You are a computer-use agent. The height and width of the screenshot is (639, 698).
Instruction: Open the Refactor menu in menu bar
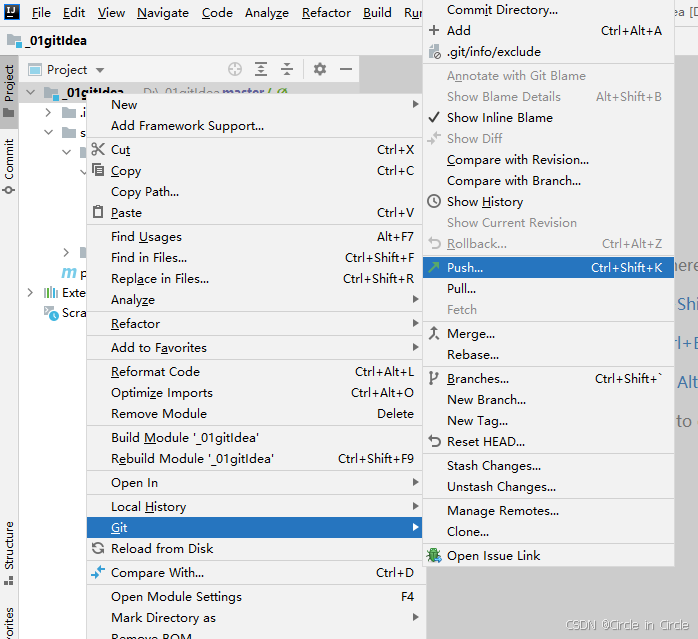coord(326,13)
